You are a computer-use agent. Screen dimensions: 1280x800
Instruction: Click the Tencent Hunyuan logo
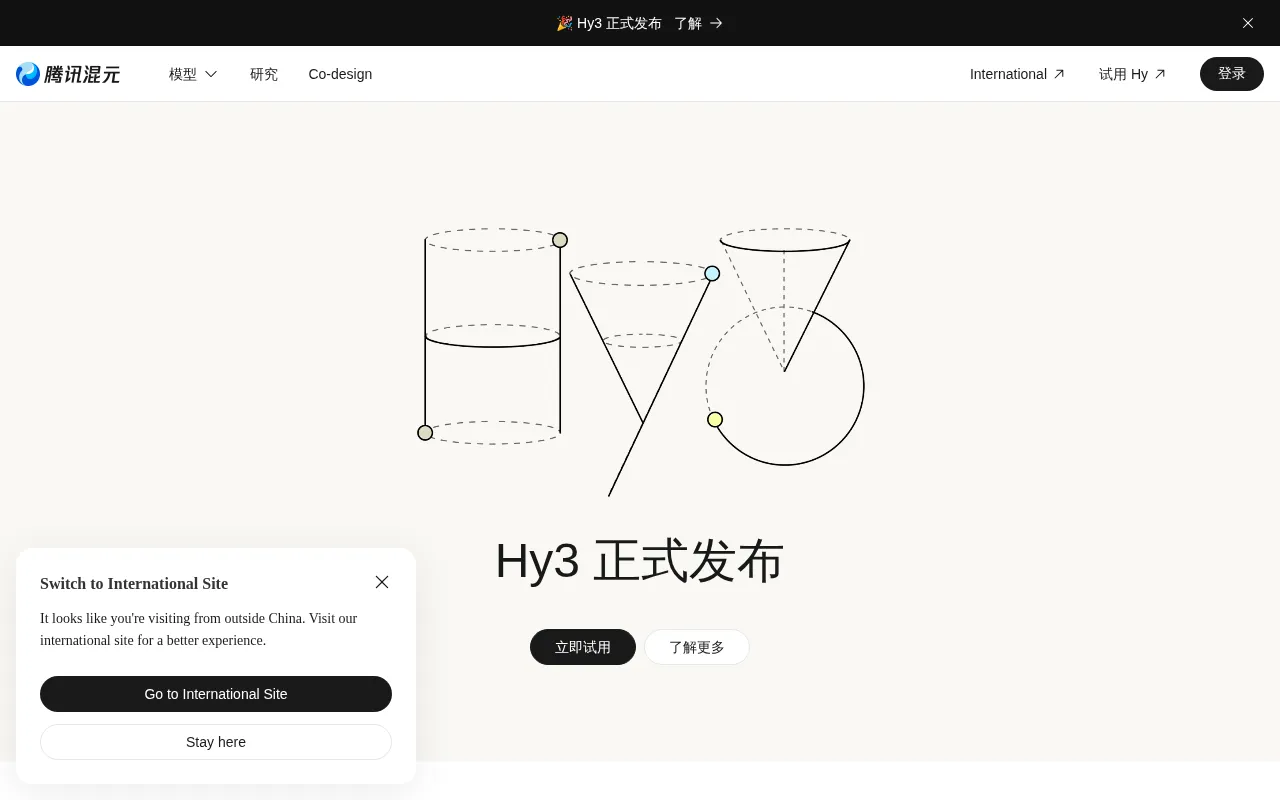click(68, 74)
